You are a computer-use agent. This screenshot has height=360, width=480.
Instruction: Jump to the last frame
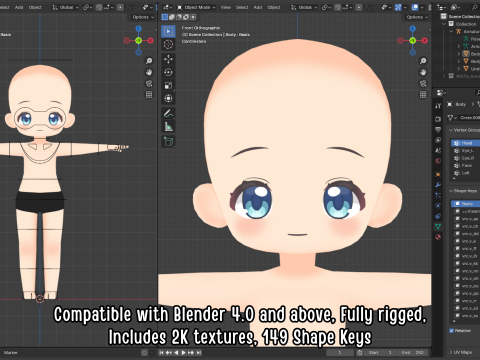[x=199, y=353]
